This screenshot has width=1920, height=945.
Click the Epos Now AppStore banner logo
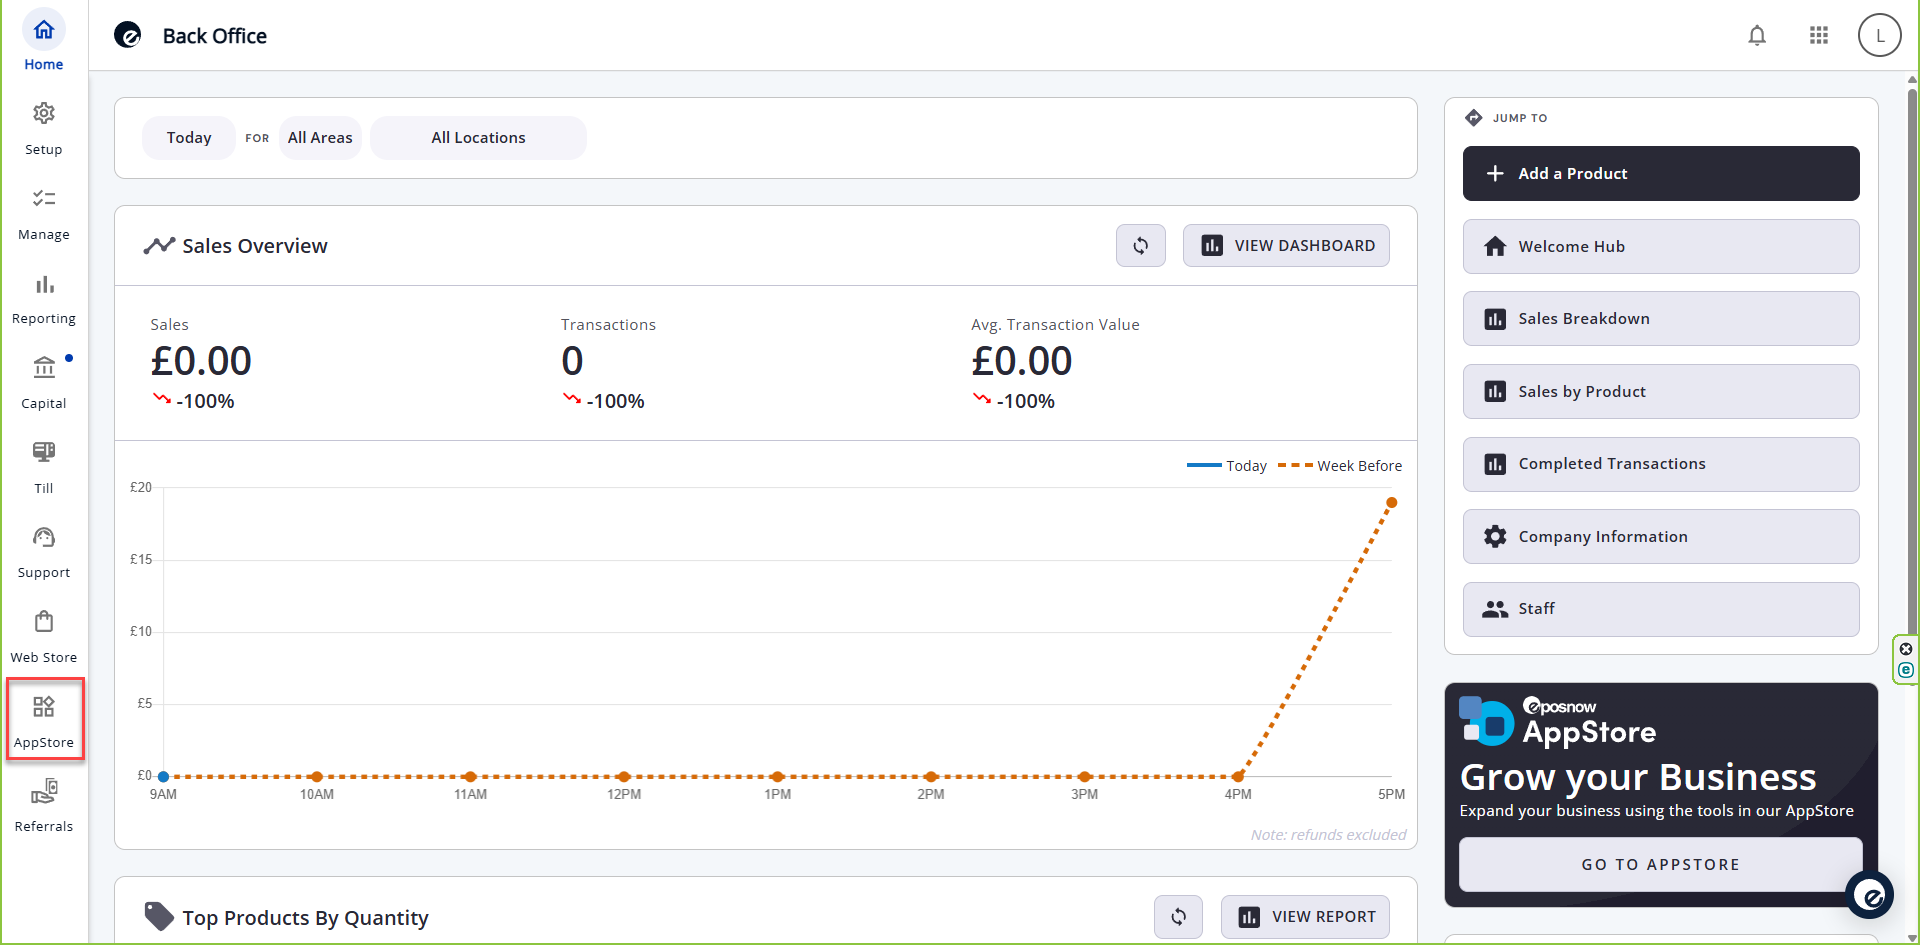coord(1557,722)
